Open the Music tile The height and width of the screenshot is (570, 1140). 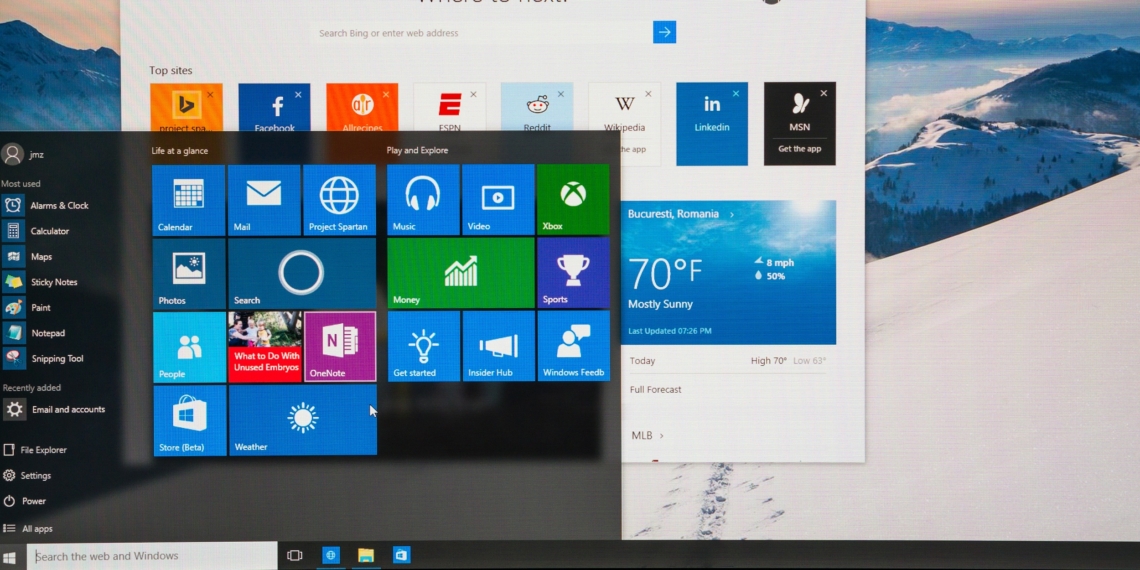pos(423,200)
